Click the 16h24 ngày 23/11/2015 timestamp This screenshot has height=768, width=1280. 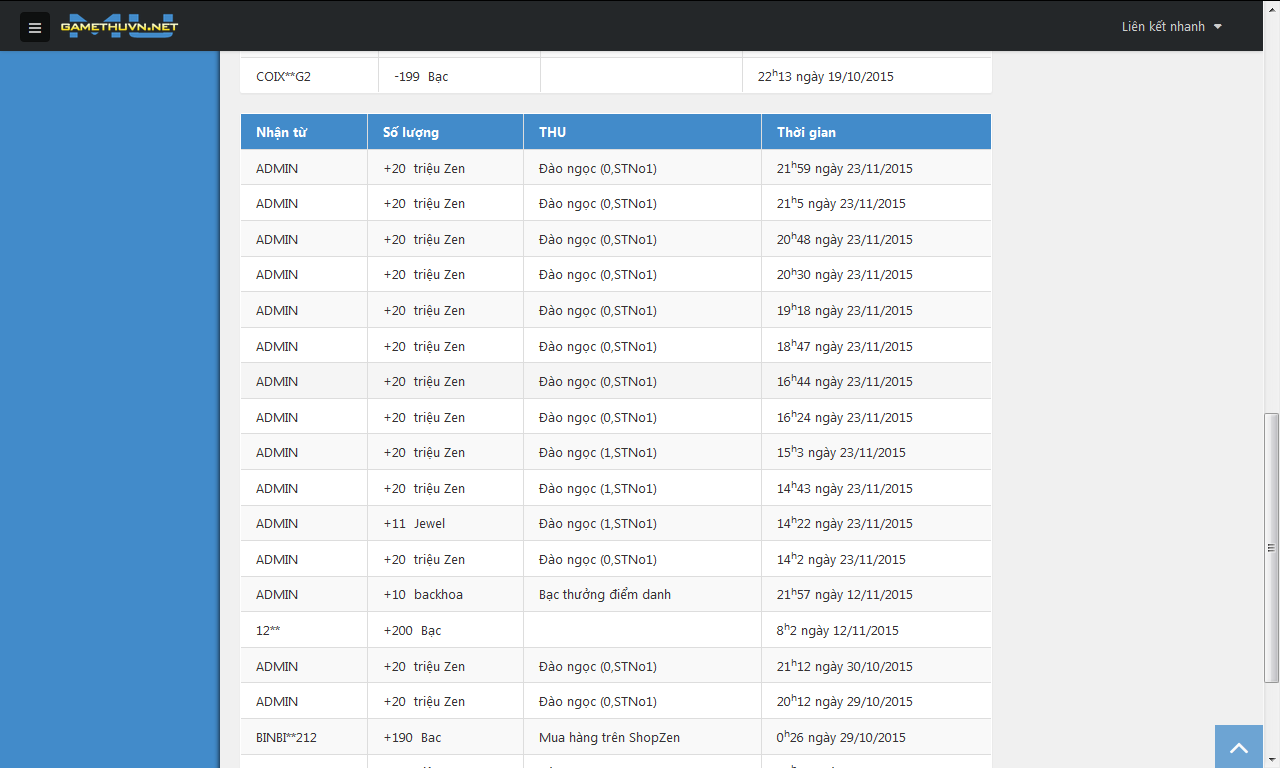click(845, 417)
